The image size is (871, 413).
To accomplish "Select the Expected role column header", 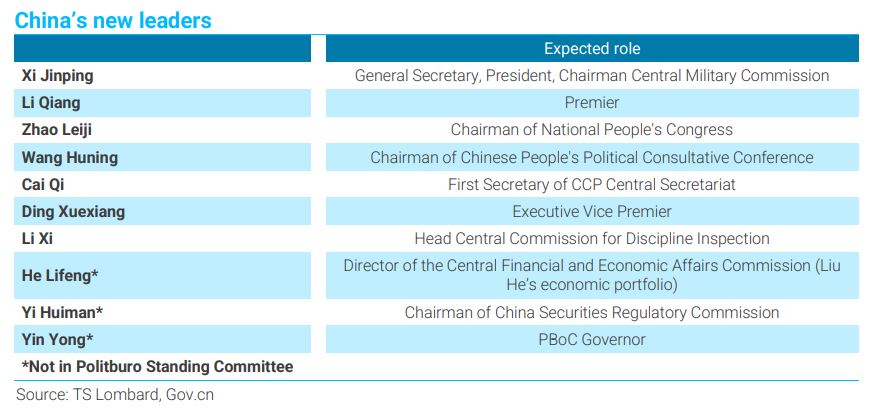I will pos(592,48).
